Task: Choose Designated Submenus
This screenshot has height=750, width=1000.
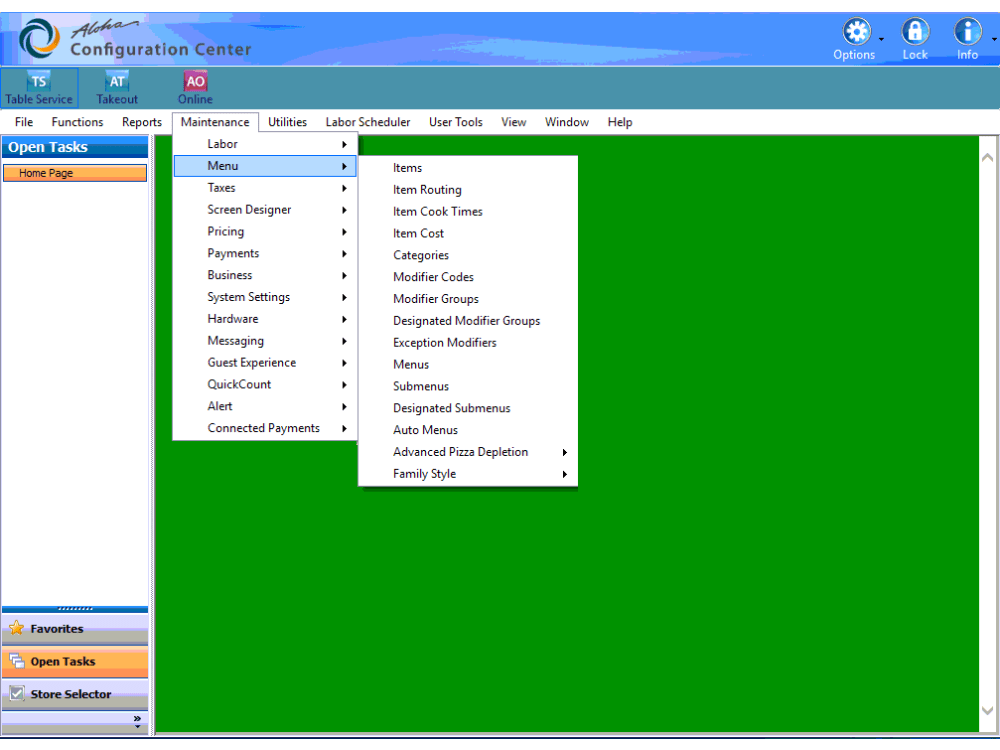Action: 468,408
